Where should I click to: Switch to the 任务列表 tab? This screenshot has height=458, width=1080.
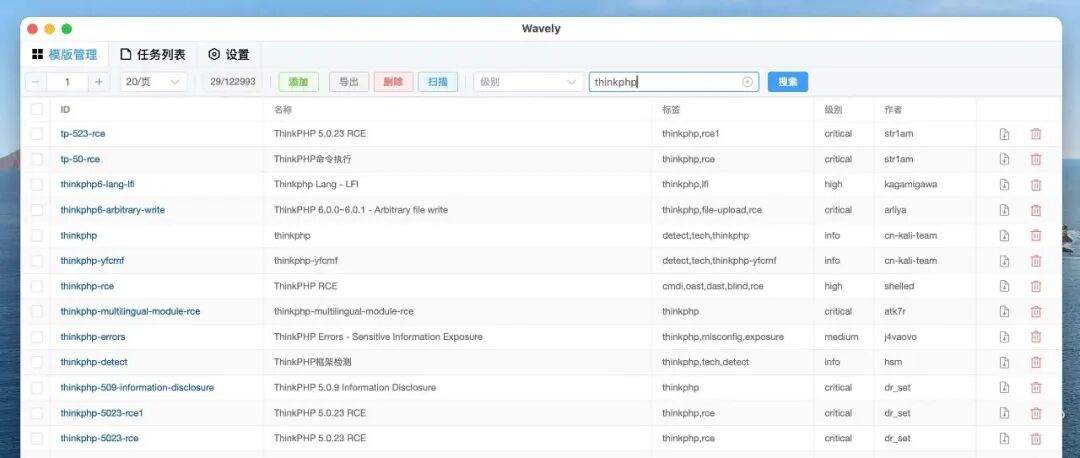pos(153,54)
